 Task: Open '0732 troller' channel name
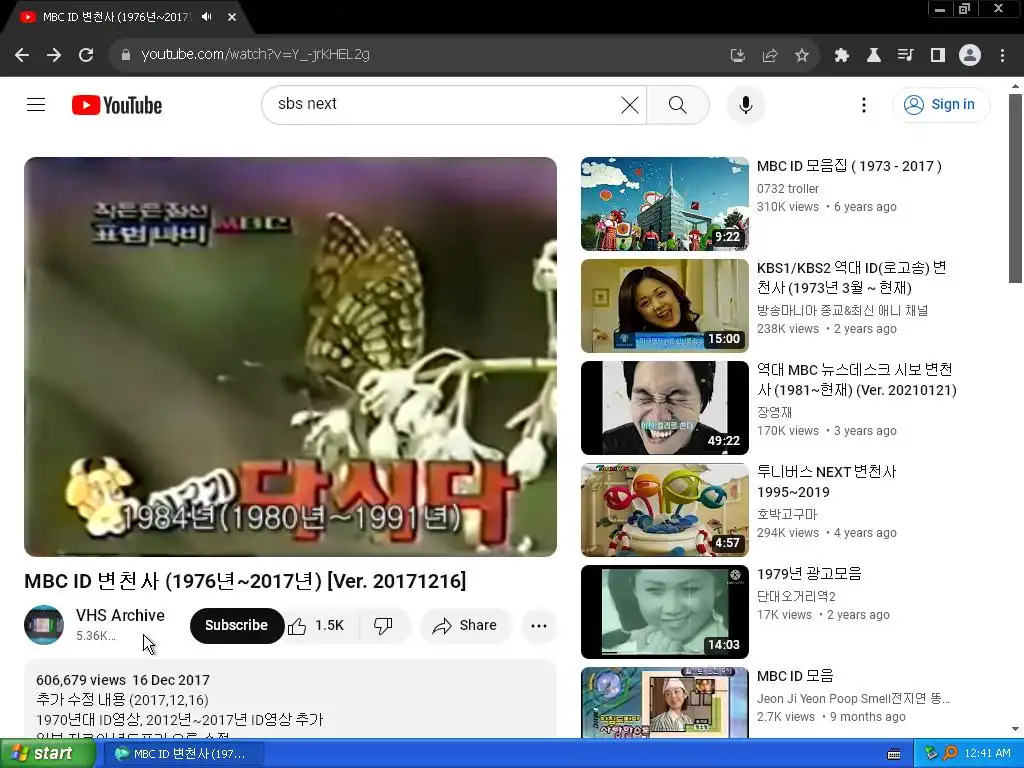click(x=788, y=189)
